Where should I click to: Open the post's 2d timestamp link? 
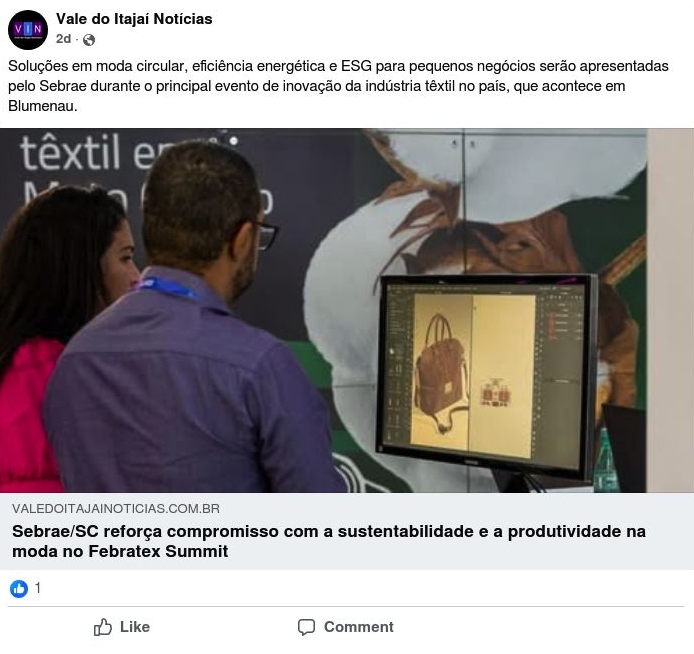[x=63, y=39]
